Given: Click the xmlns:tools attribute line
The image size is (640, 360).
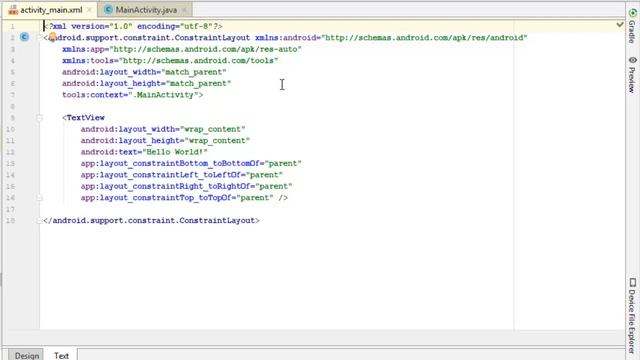Looking at the screenshot, I should coord(170,60).
